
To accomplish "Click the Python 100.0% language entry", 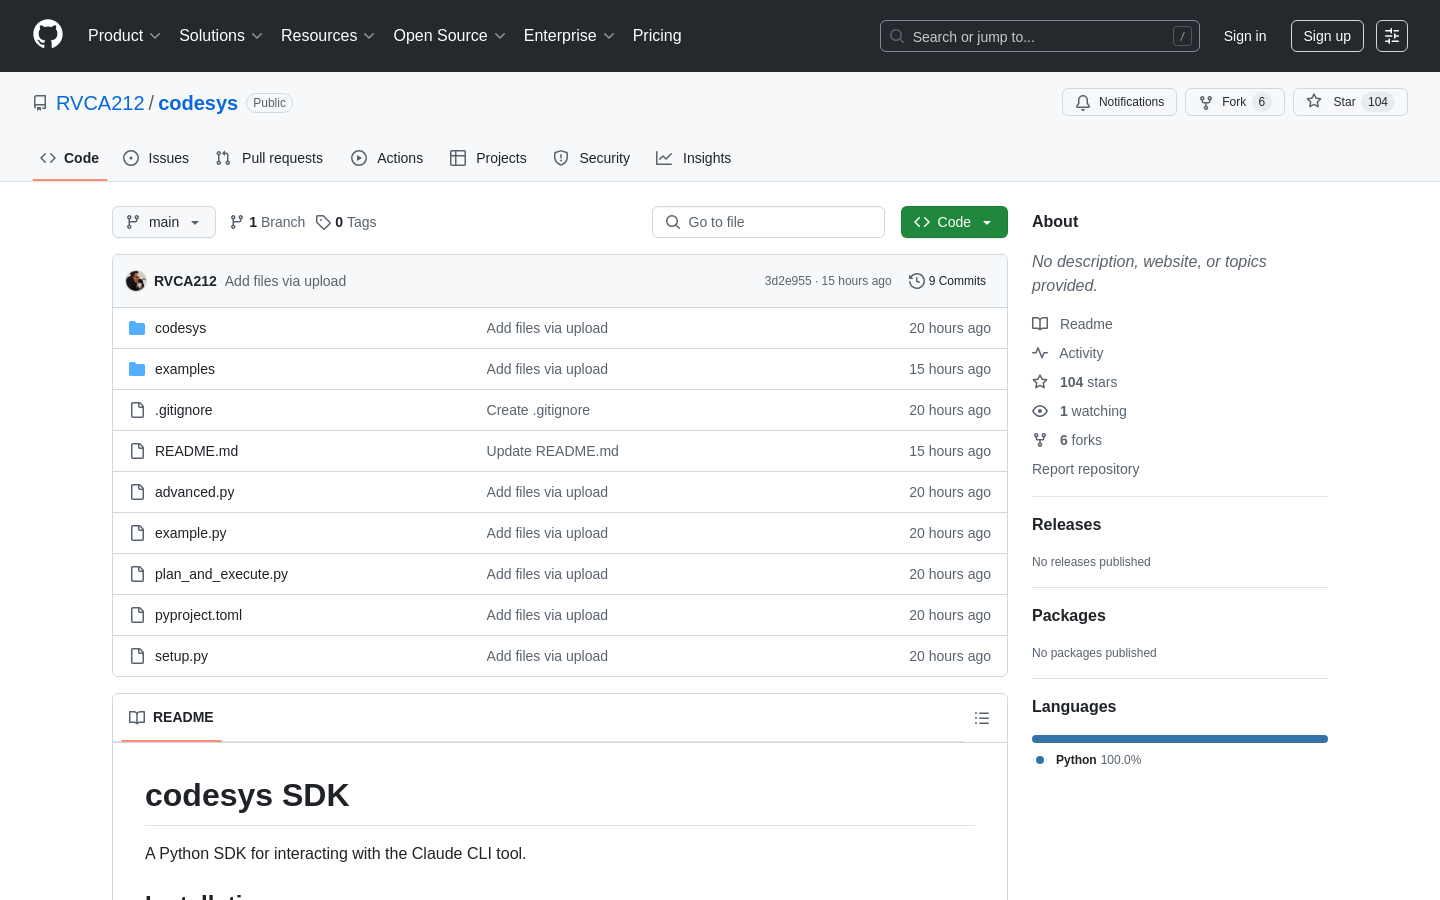I will coord(1089,760).
